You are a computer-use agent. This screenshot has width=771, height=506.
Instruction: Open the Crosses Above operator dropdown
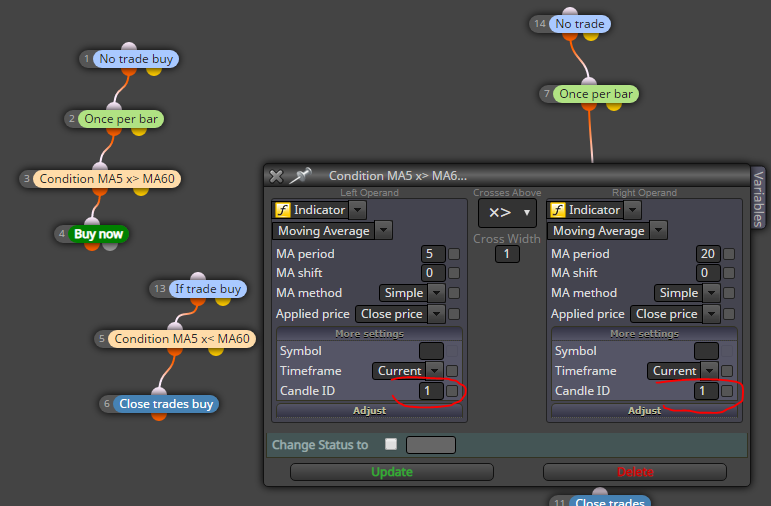pyautogui.click(x=507, y=212)
